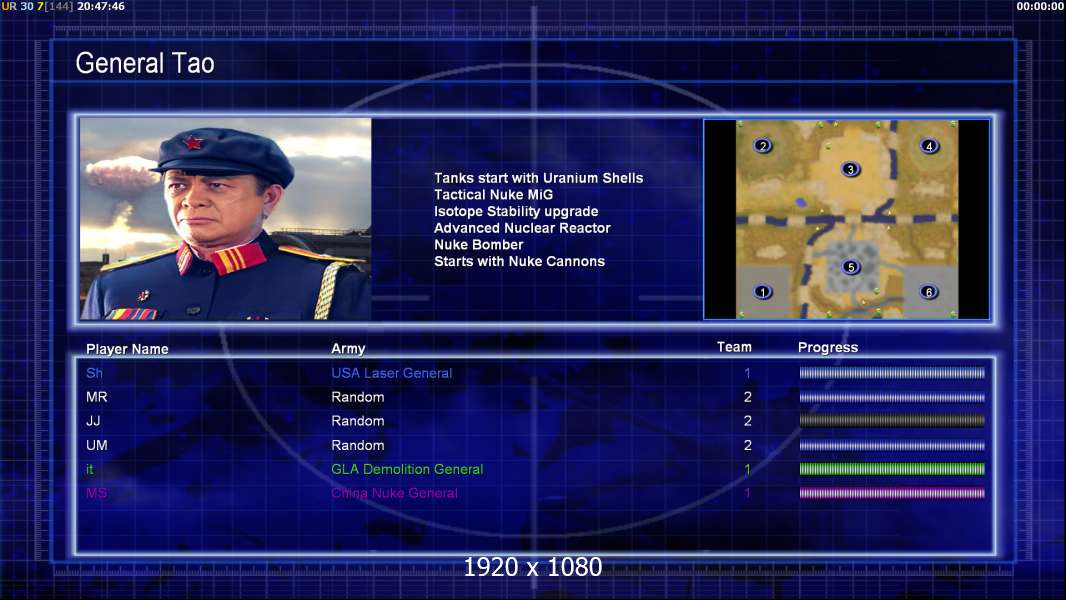Click 'USA Laser General' army entry
This screenshot has width=1066, height=600.
point(392,373)
